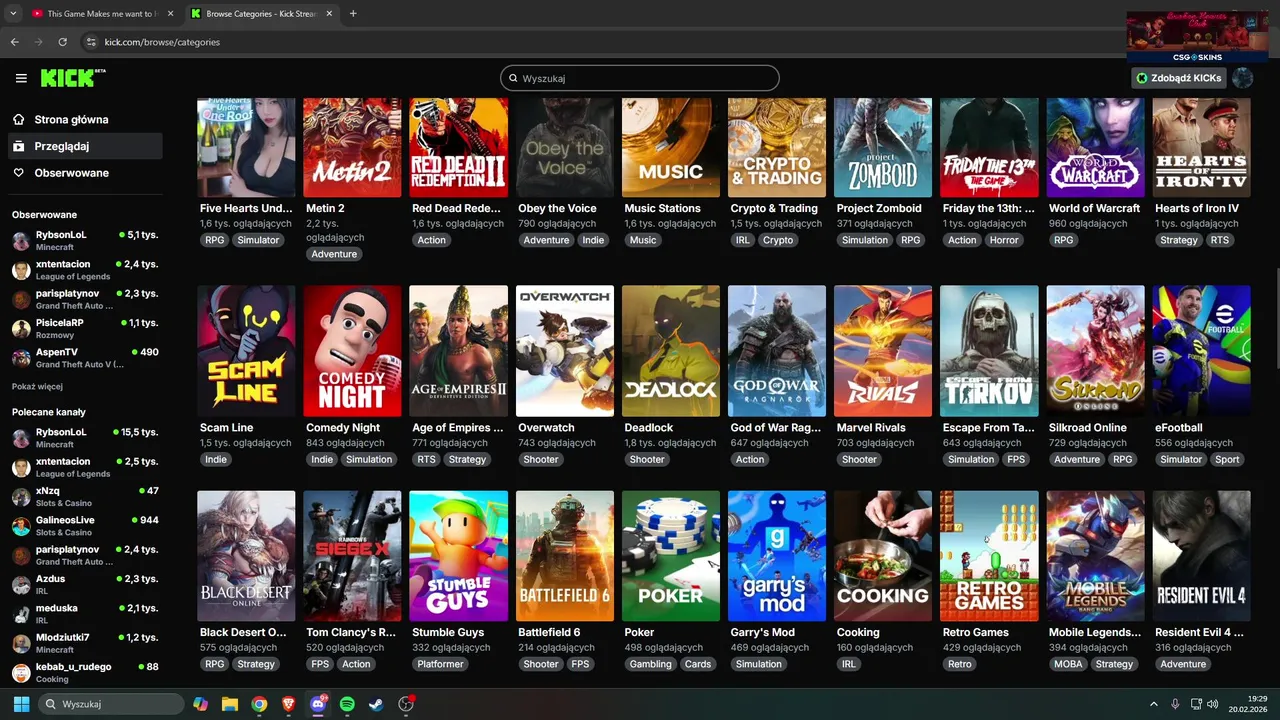Open the Marvel Rivals category cover
Image resolution: width=1280 pixels, height=720 pixels.
pyautogui.click(x=883, y=351)
